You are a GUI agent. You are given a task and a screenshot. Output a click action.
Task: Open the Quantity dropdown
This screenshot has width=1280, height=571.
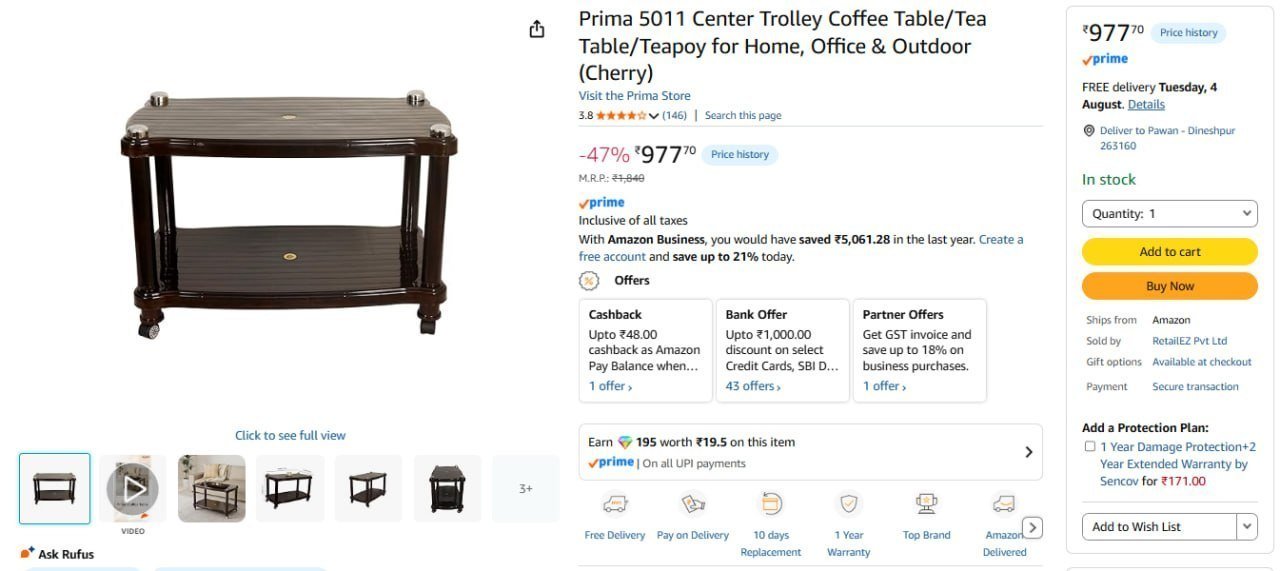pyautogui.click(x=1169, y=214)
